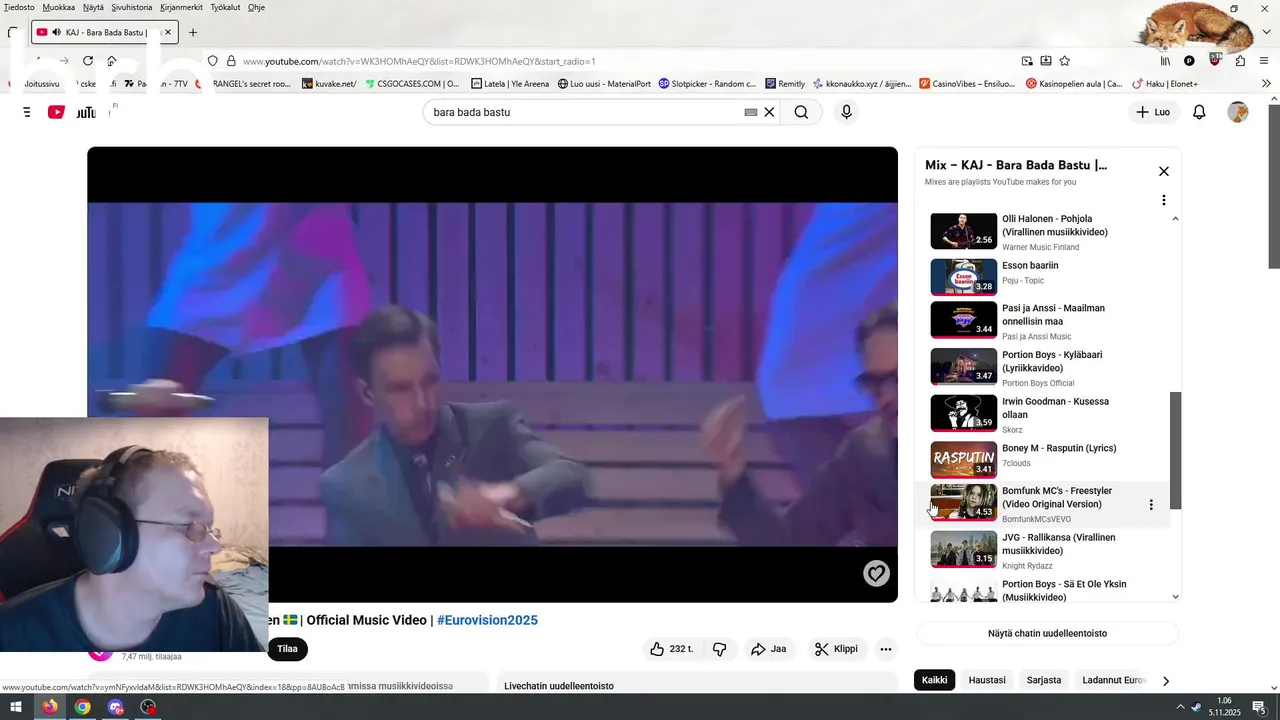The width and height of the screenshot is (1280, 720).
Task: Show next filter chips arrow
Action: click(1165, 681)
